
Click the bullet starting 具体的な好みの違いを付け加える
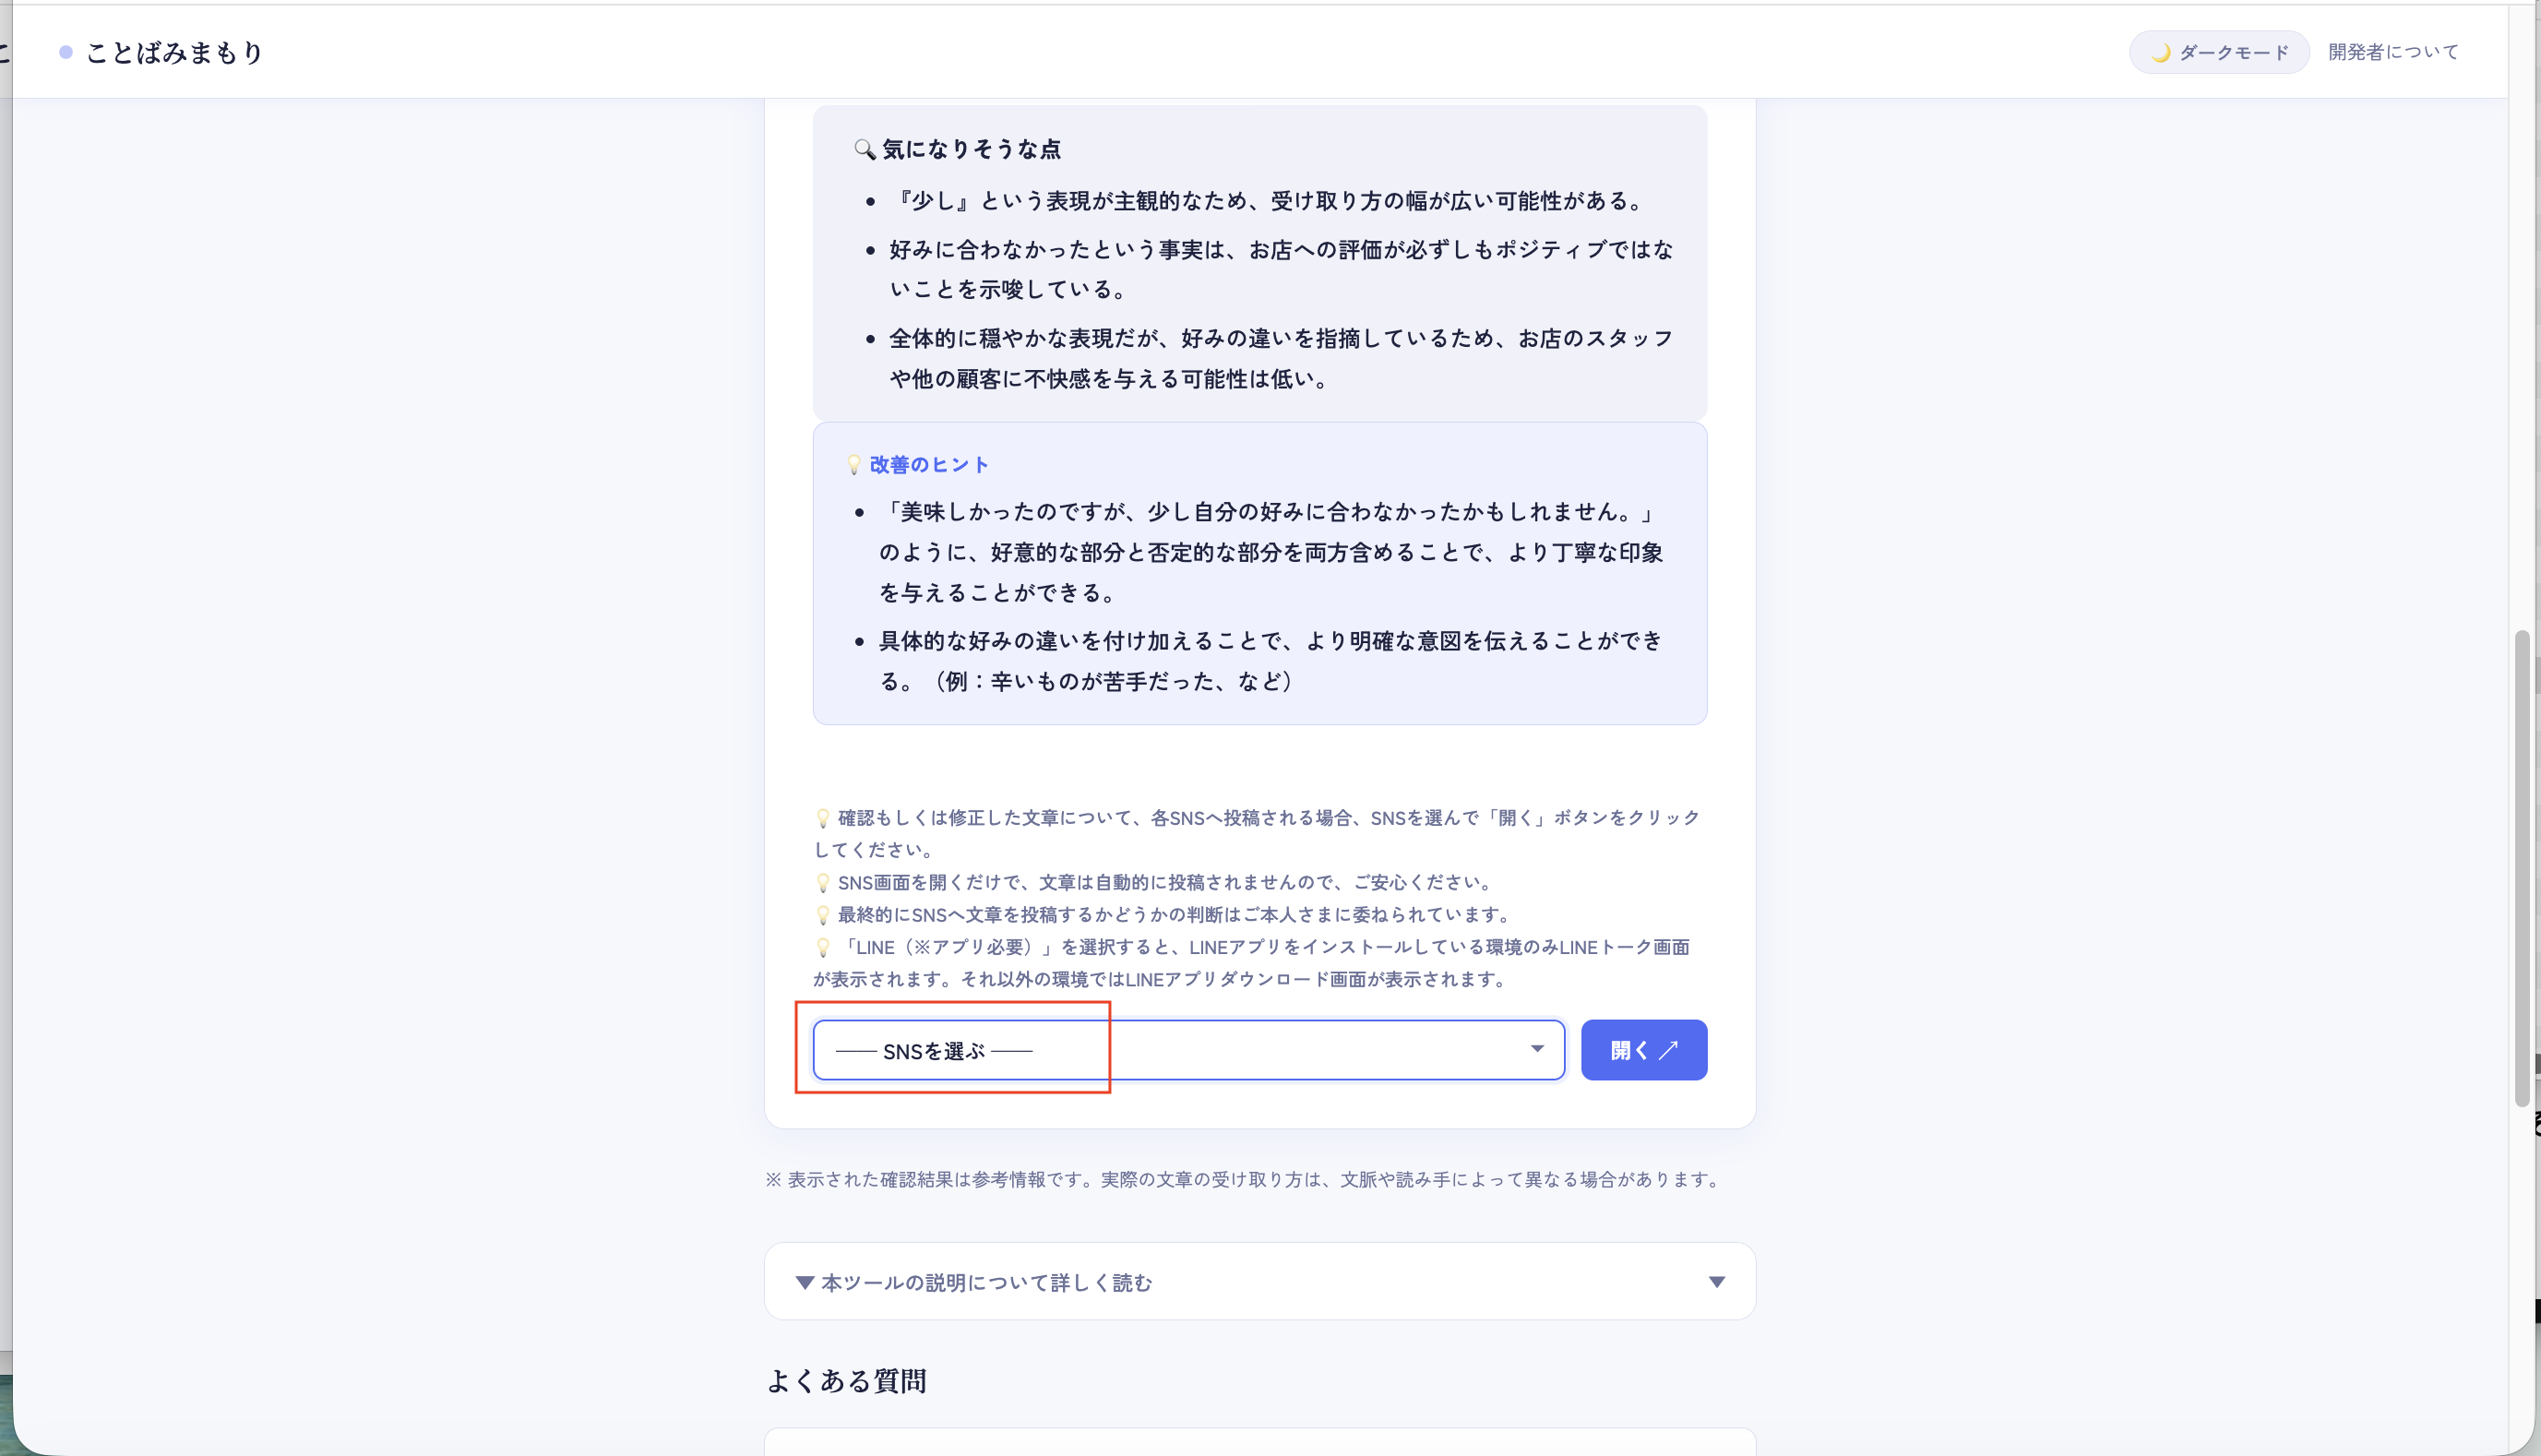point(1271,661)
